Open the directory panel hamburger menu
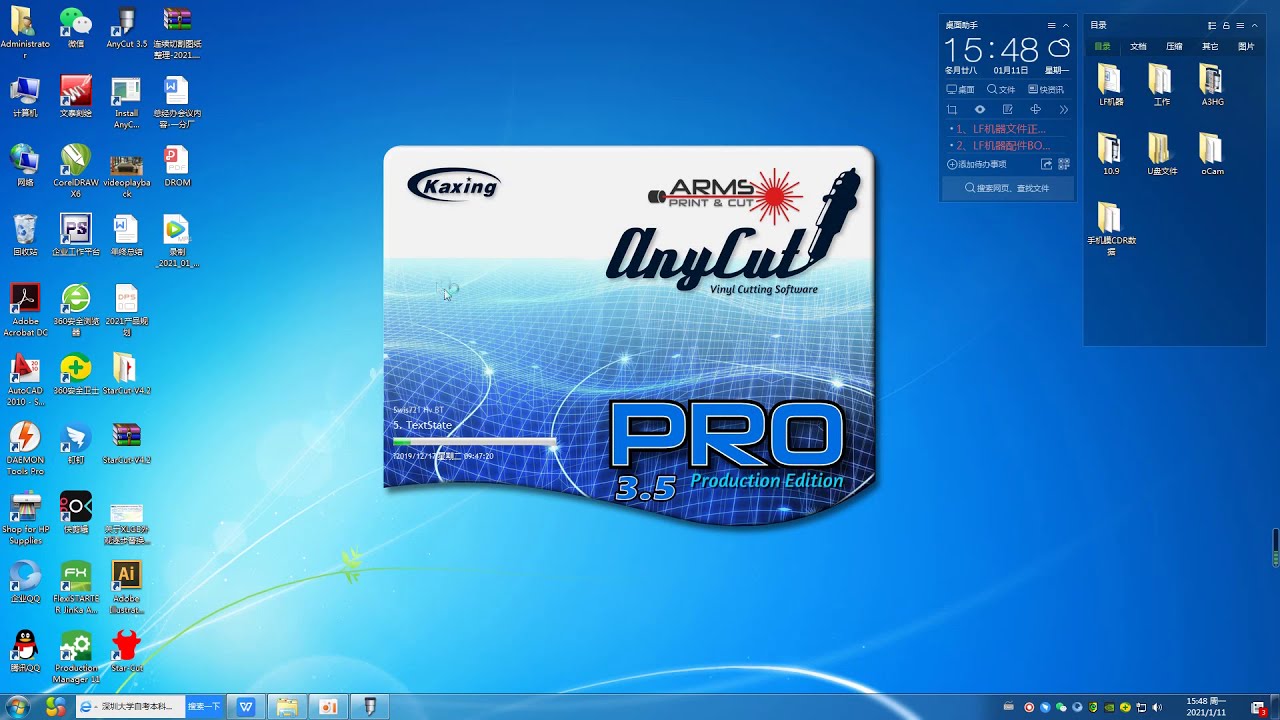Viewport: 1280px width, 720px height. point(1241,26)
